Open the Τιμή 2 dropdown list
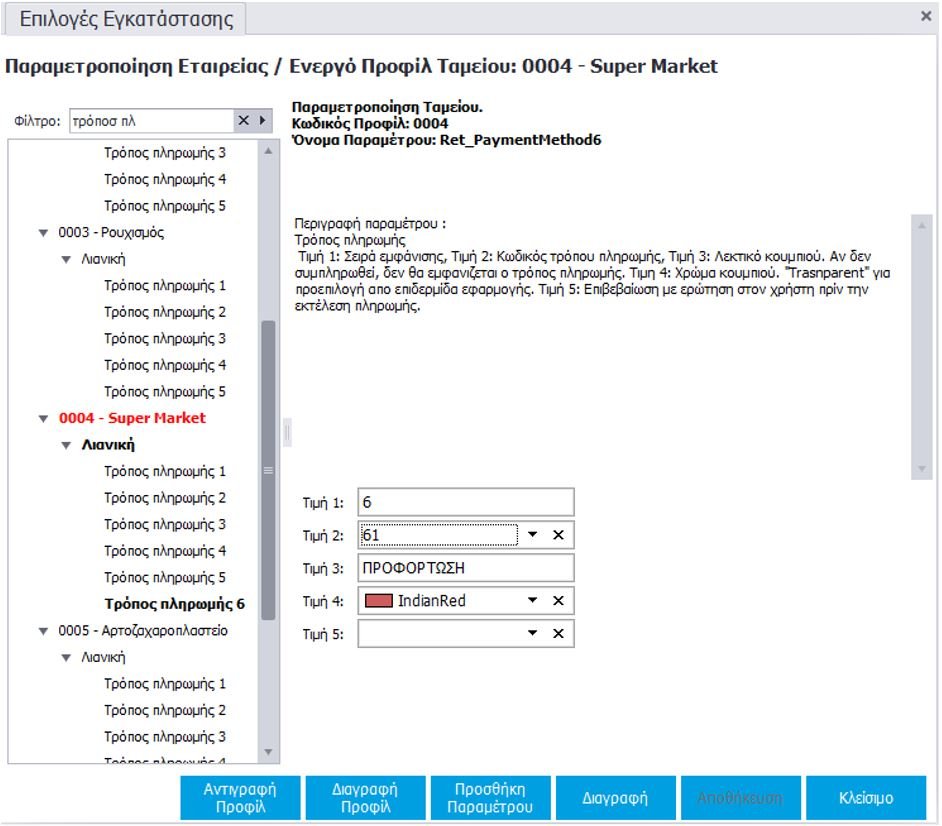Viewport: 942px width, 826px height. [533, 535]
